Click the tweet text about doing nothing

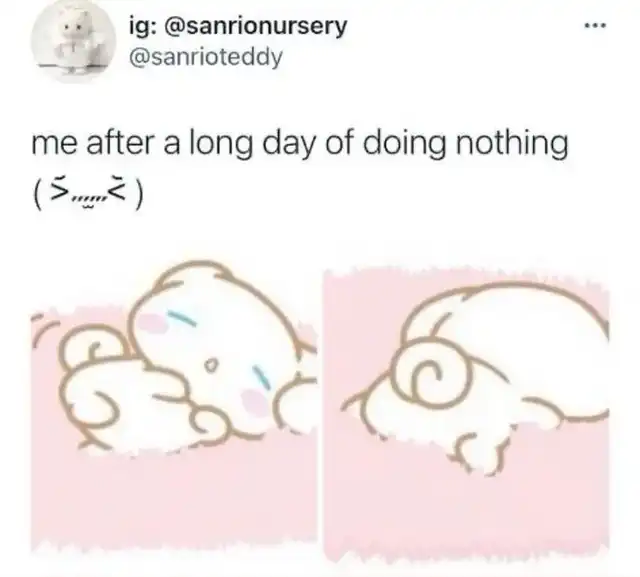[x=300, y=144]
